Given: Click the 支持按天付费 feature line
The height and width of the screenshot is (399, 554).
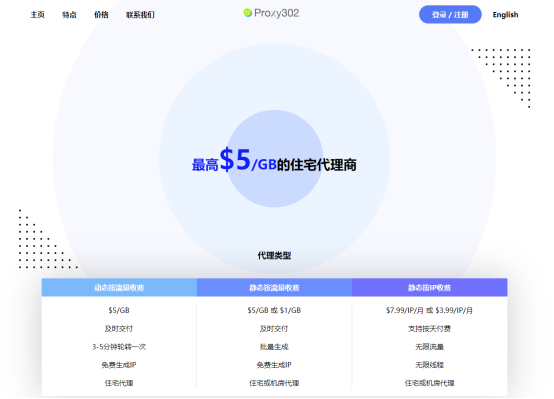Looking at the screenshot, I should [x=429, y=329].
